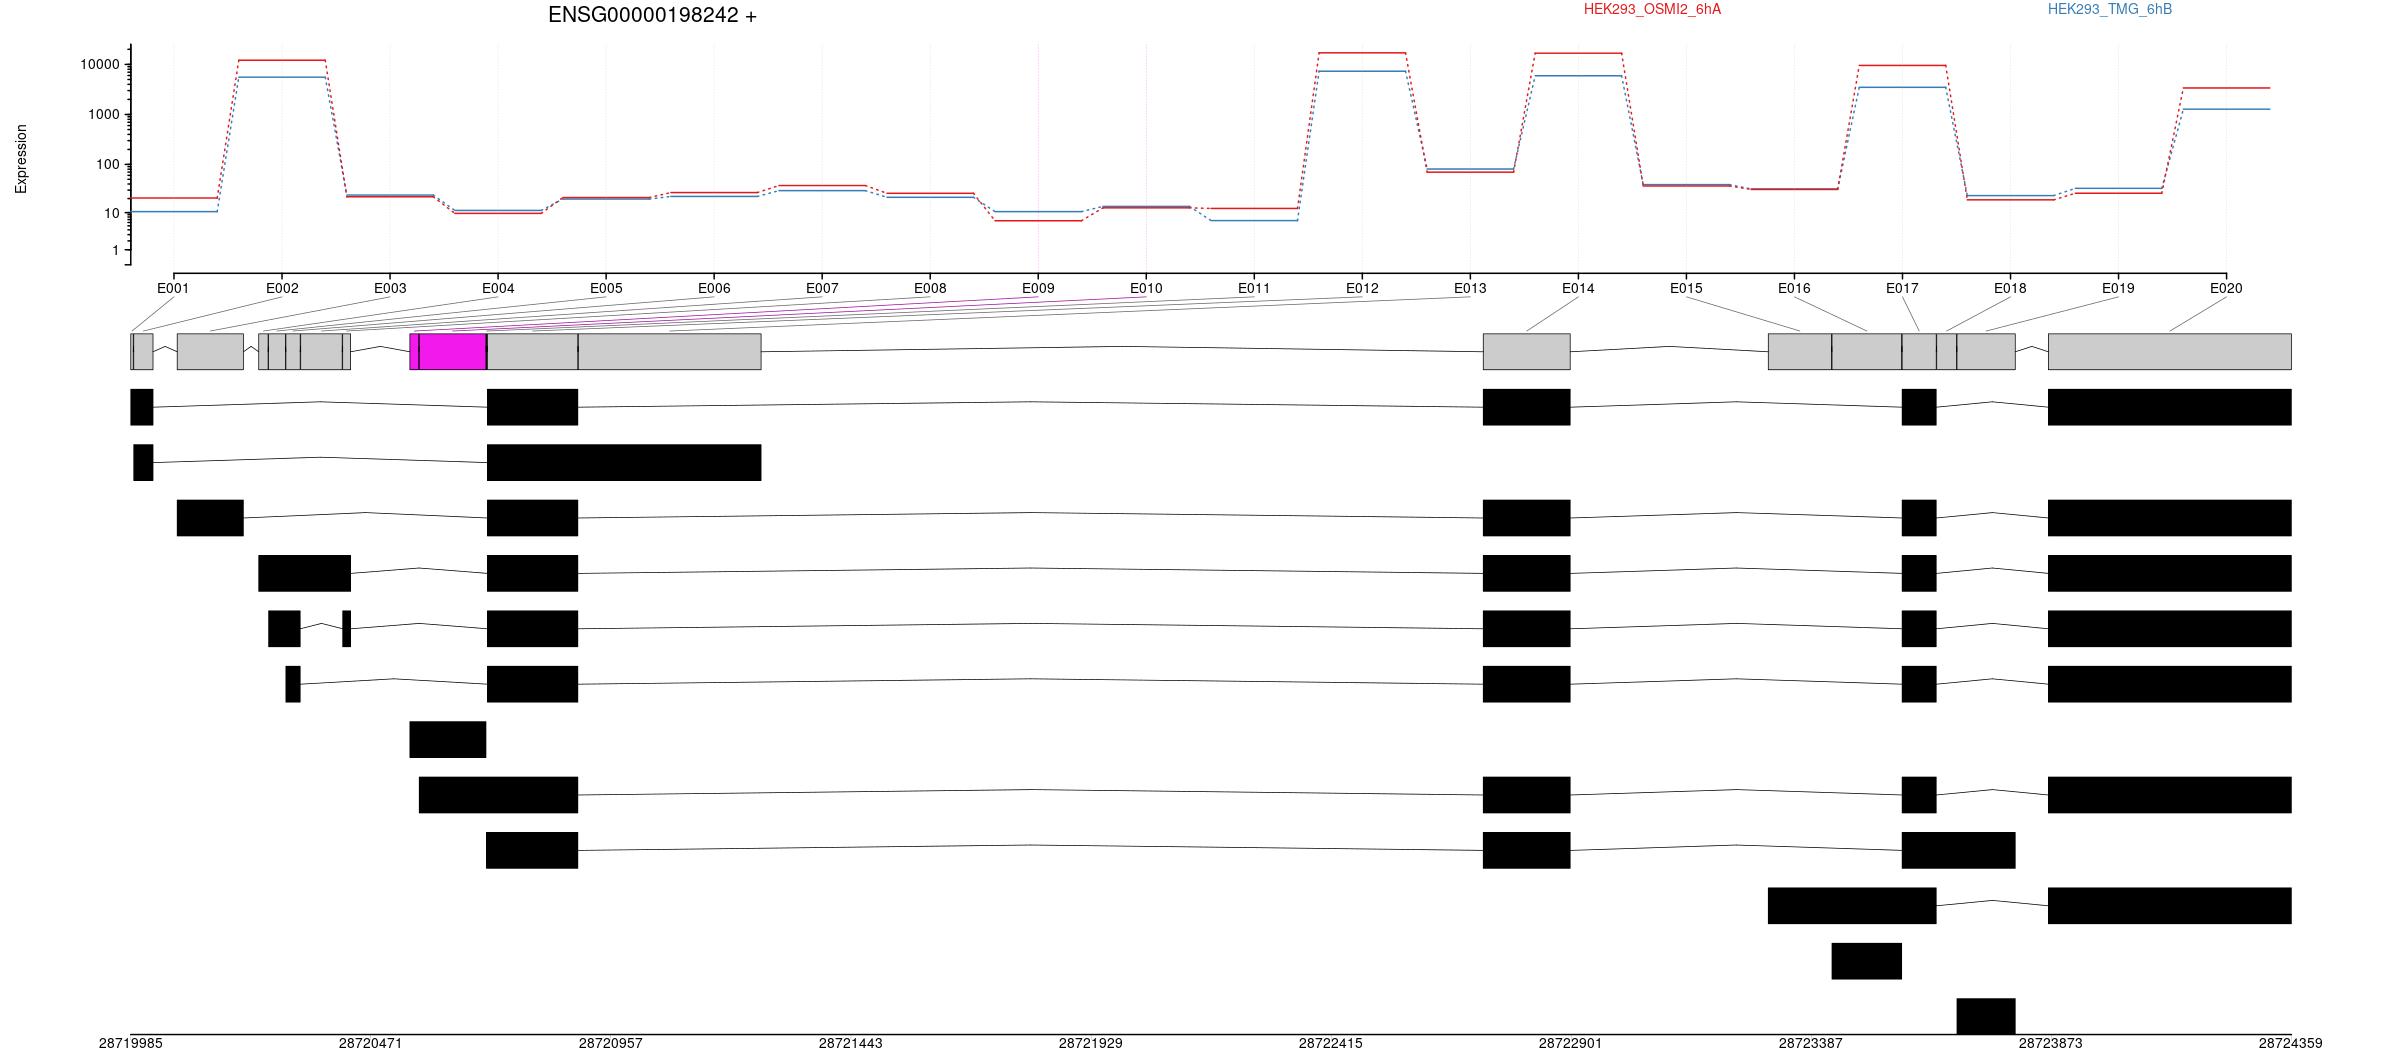The height and width of the screenshot is (1060, 2400).
Task: Click the 10000 tick on the y-axis
Action: [99, 65]
